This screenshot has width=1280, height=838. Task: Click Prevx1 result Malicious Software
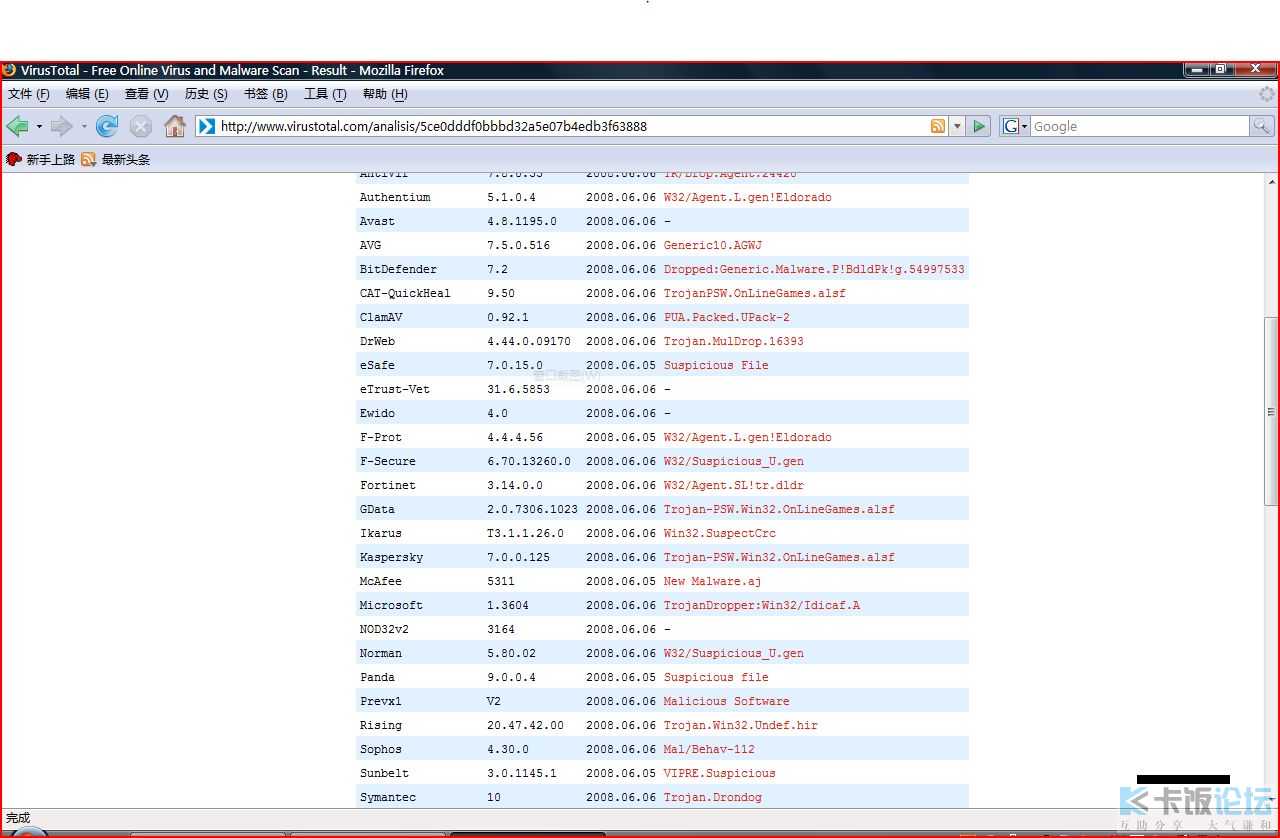727,701
